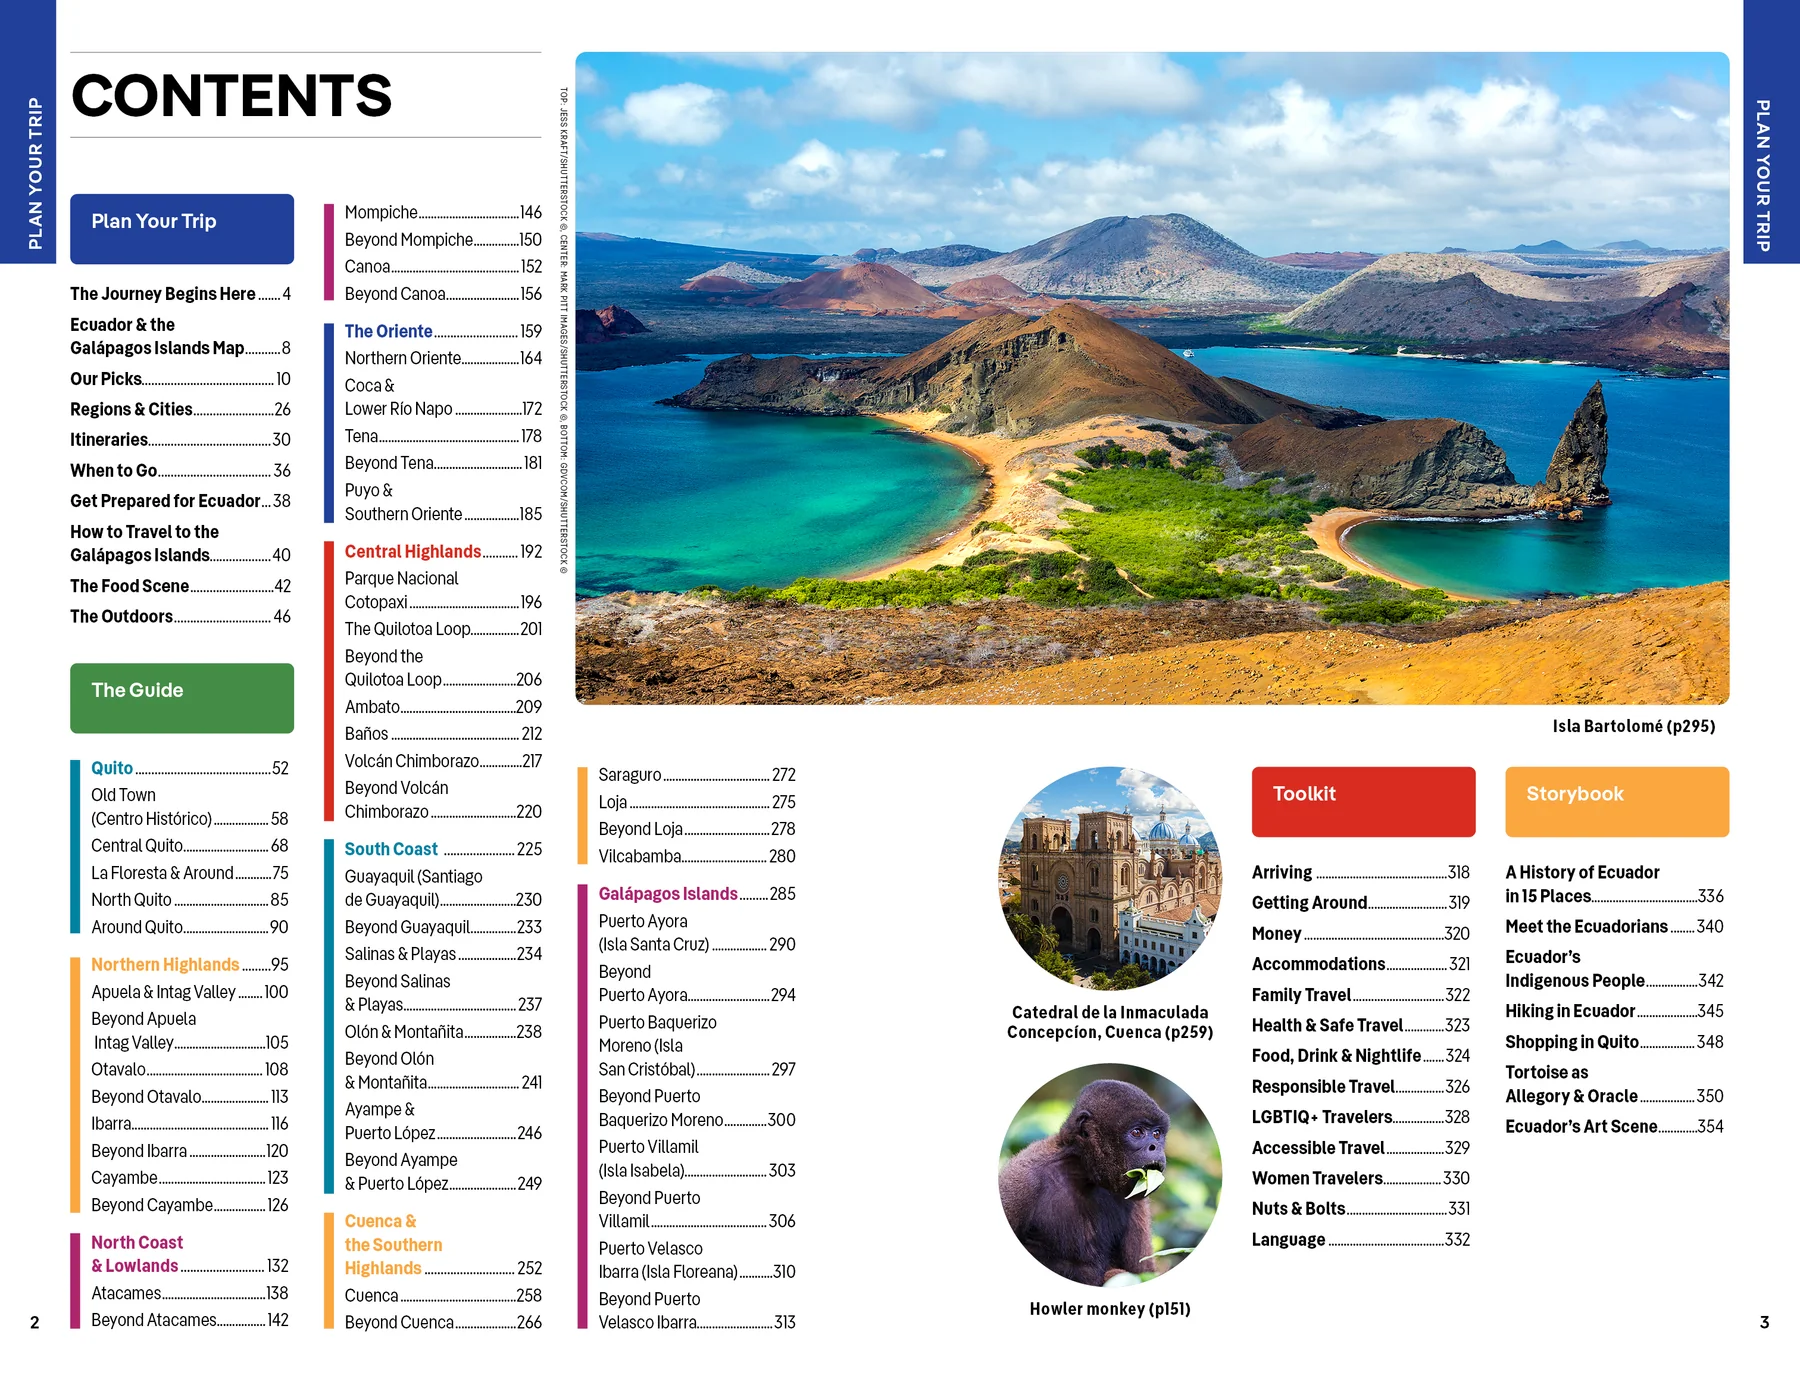Click The Food Scene entry
This screenshot has height=1385, width=1800.
130,586
